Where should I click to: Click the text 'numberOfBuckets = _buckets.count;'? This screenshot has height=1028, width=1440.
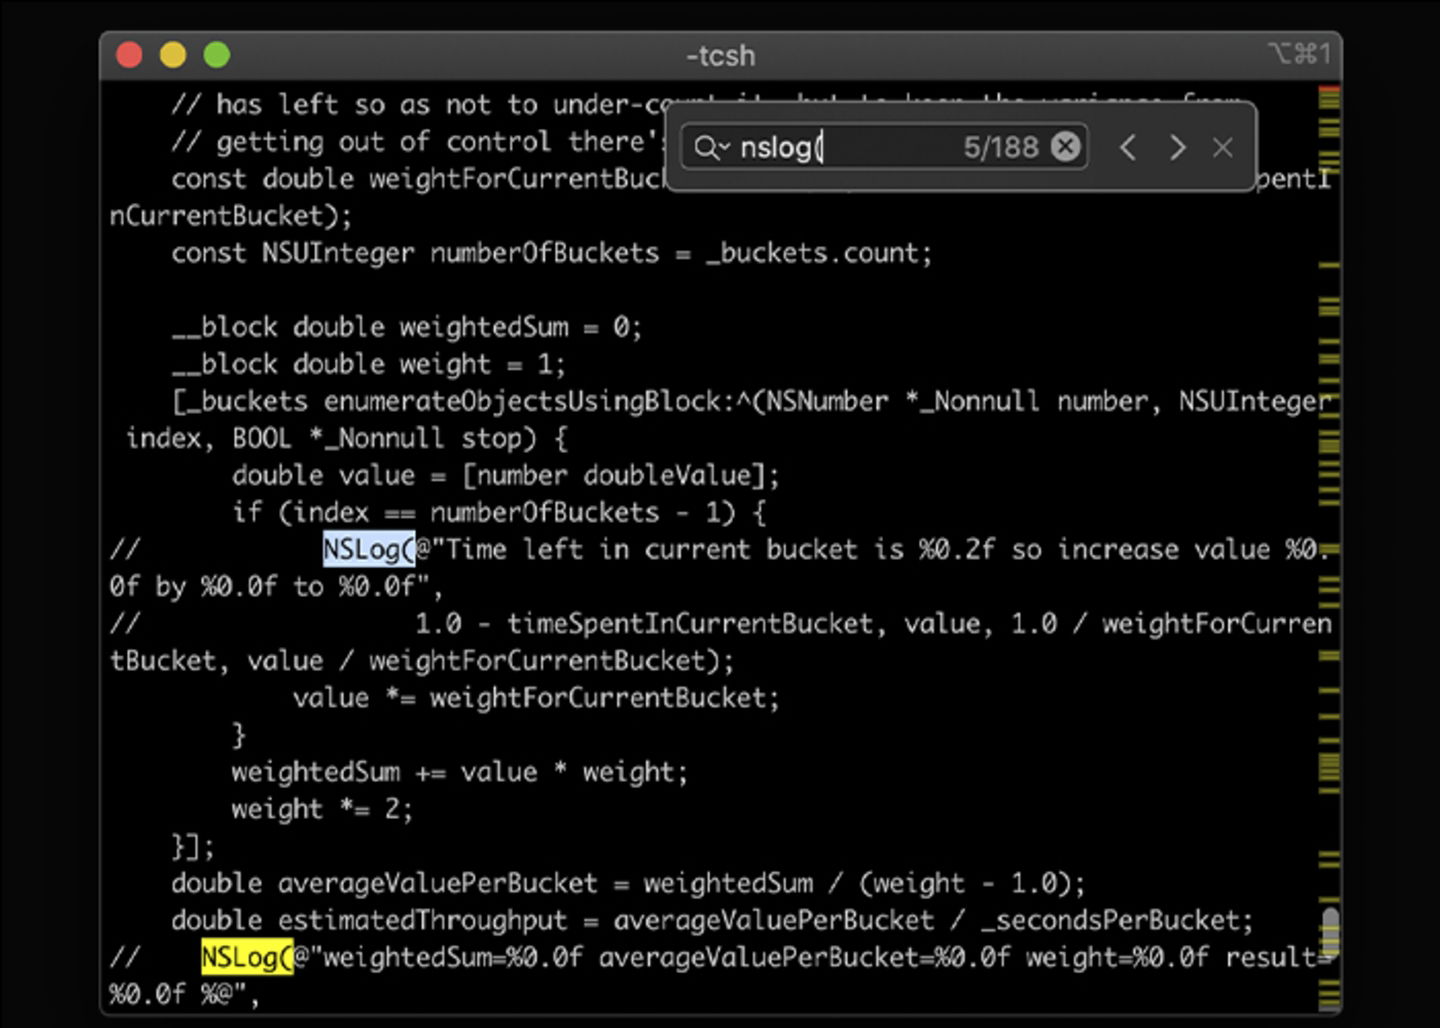click(681, 253)
